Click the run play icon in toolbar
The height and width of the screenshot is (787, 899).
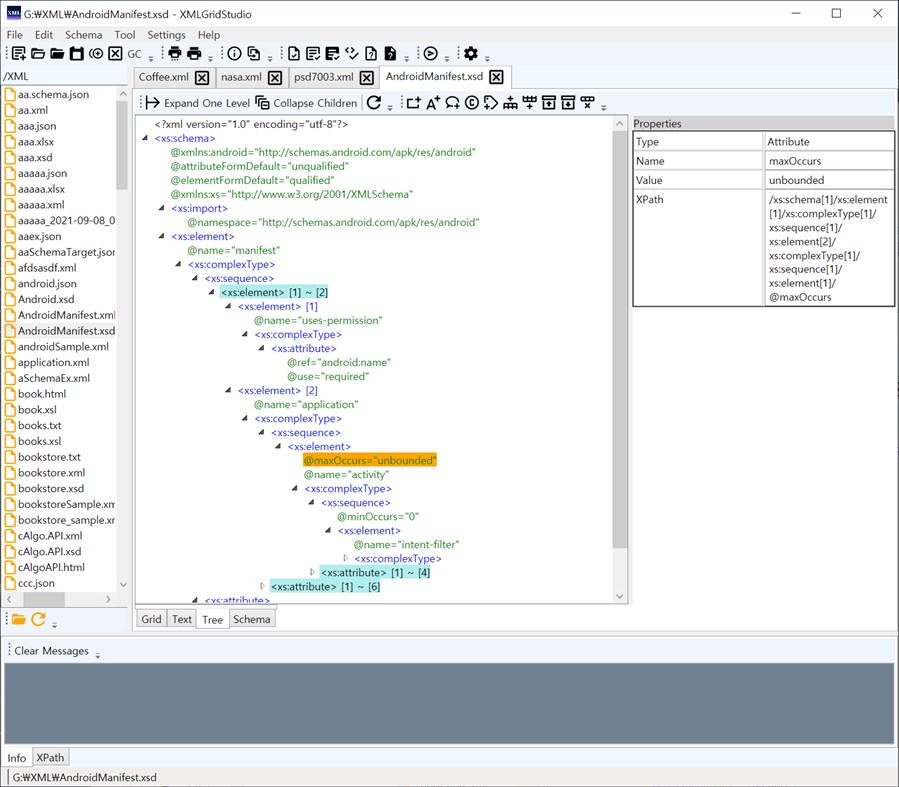pyautogui.click(x=431, y=54)
